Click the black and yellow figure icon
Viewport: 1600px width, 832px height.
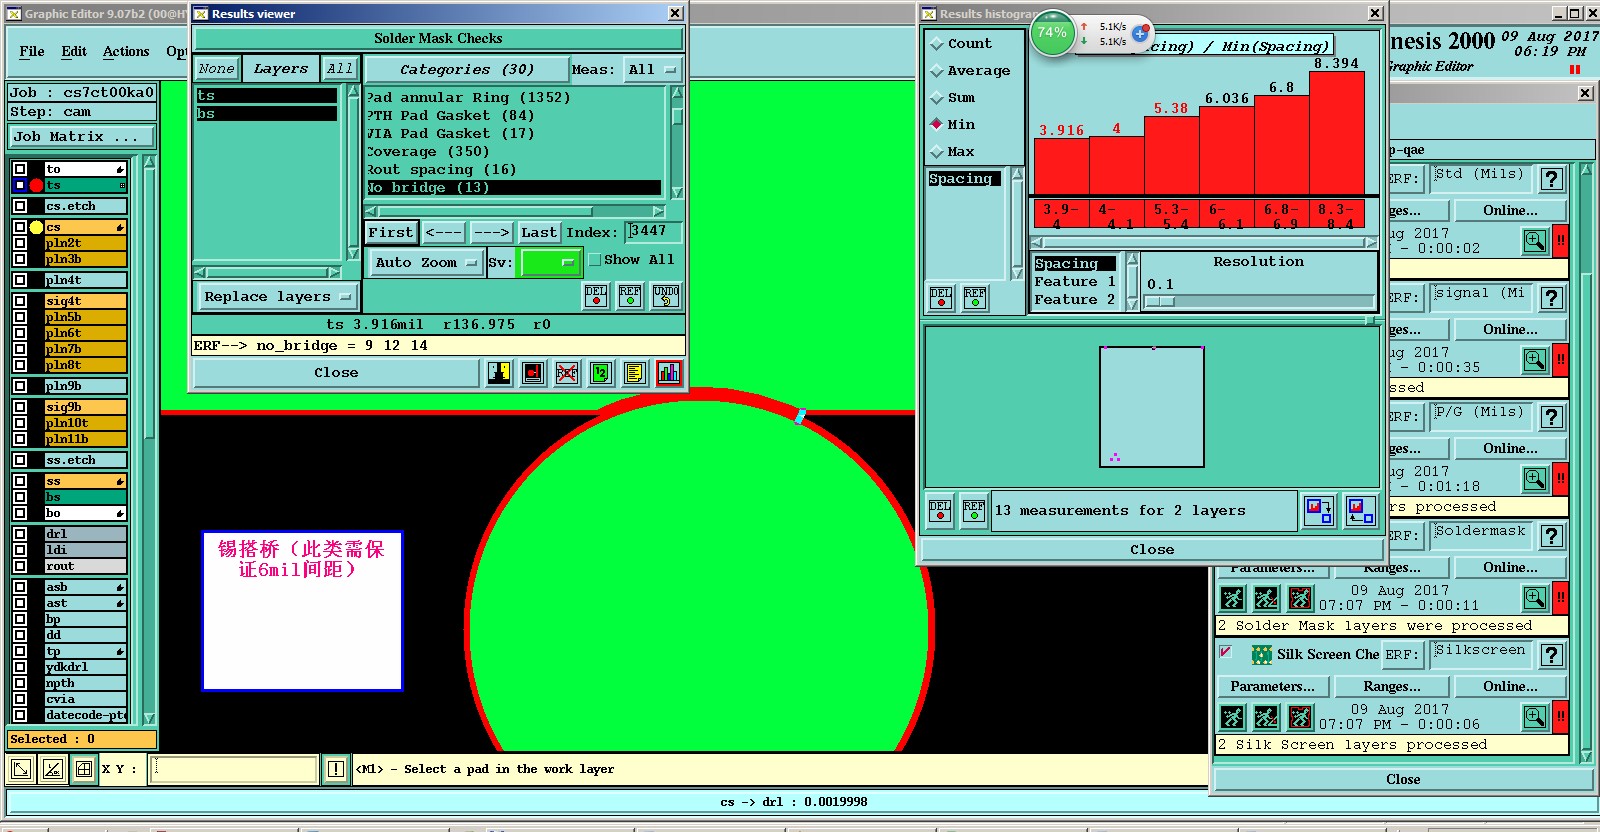pos(499,373)
